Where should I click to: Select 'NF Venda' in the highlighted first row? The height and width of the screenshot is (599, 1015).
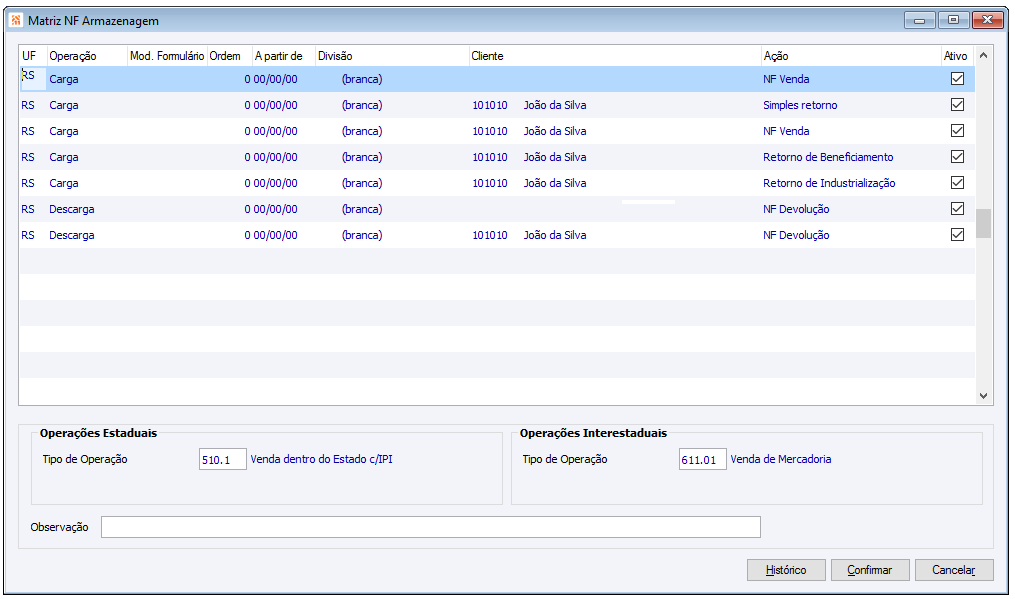coord(786,79)
